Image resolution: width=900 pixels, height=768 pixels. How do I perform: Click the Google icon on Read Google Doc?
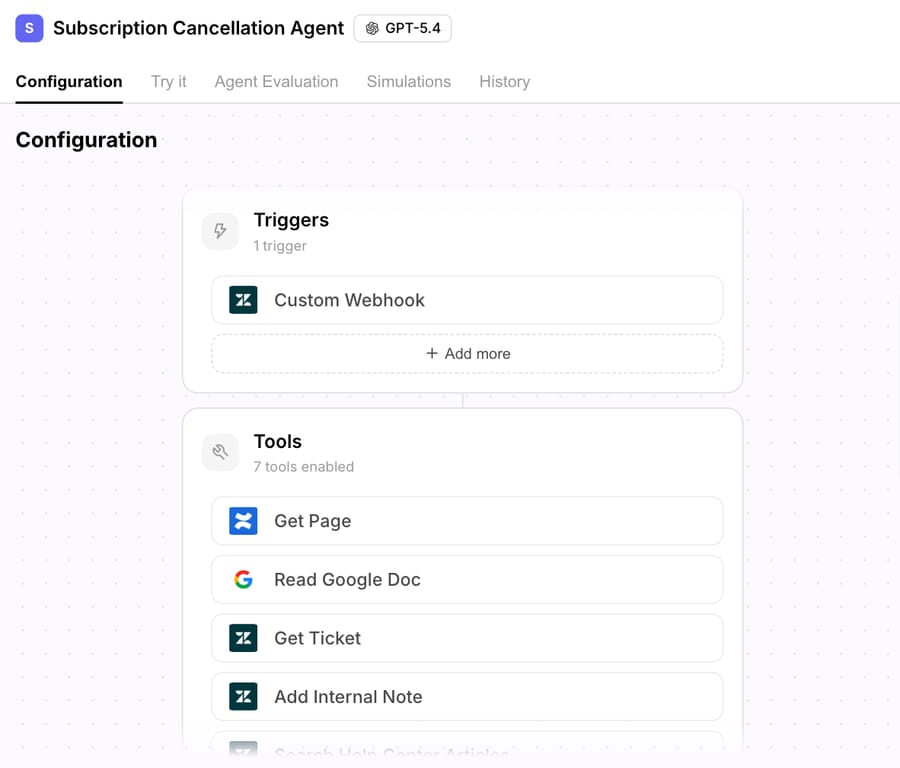click(243, 580)
